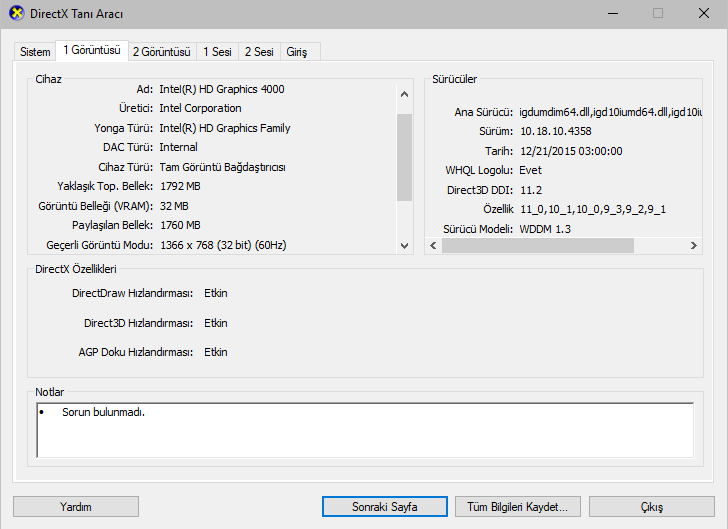728x529 pixels.
Task: Click the '1792 MB' total memory value
Action: click(x=180, y=186)
